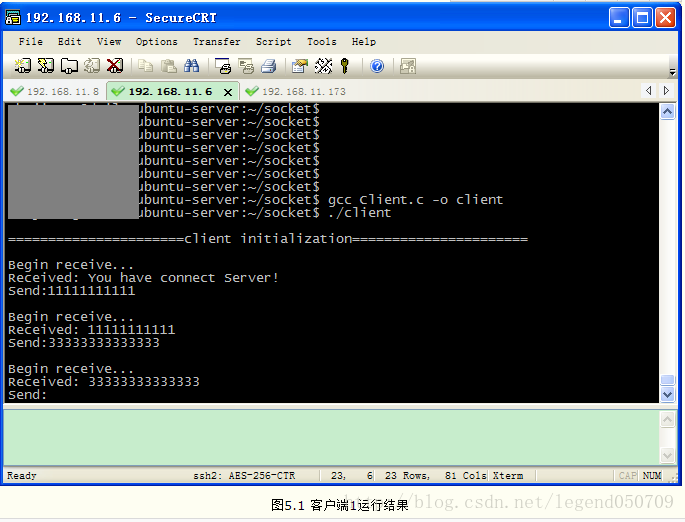Click the Quick Connect toolbar icon
Image resolution: width=685 pixels, height=522 pixels.
(x=45, y=66)
